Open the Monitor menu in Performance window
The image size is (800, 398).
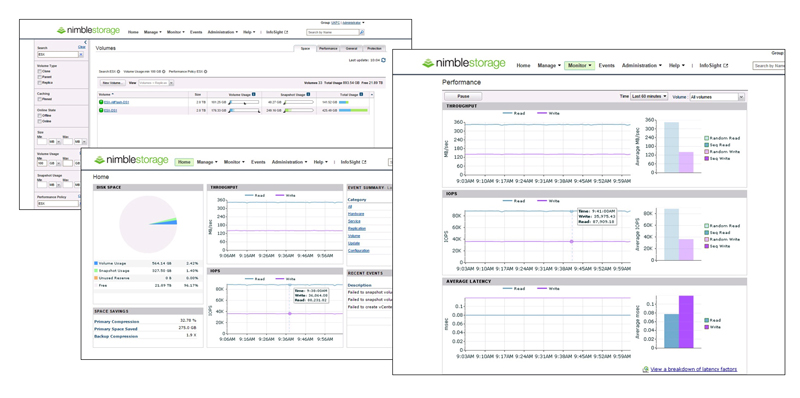tap(580, 65)
